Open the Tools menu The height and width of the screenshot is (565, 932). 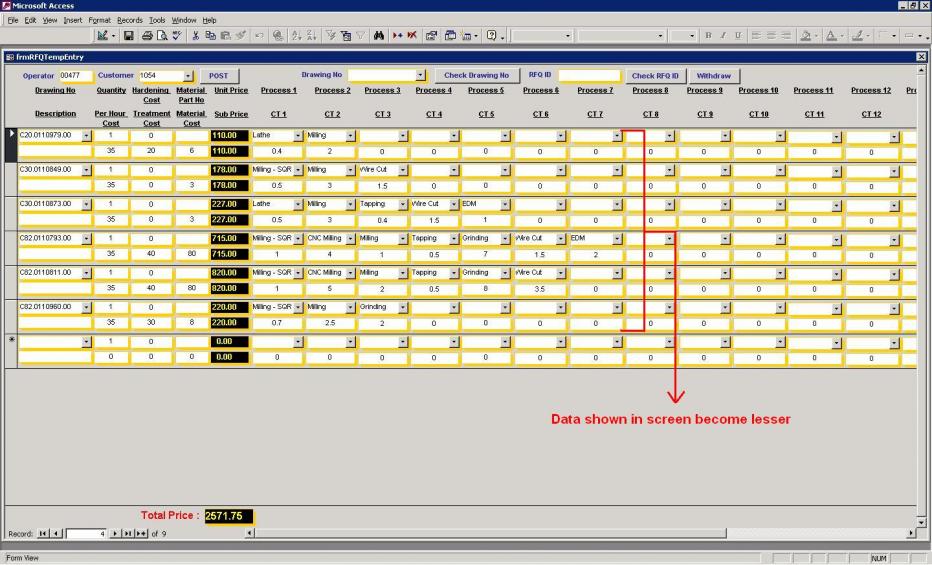pos(157,20)
